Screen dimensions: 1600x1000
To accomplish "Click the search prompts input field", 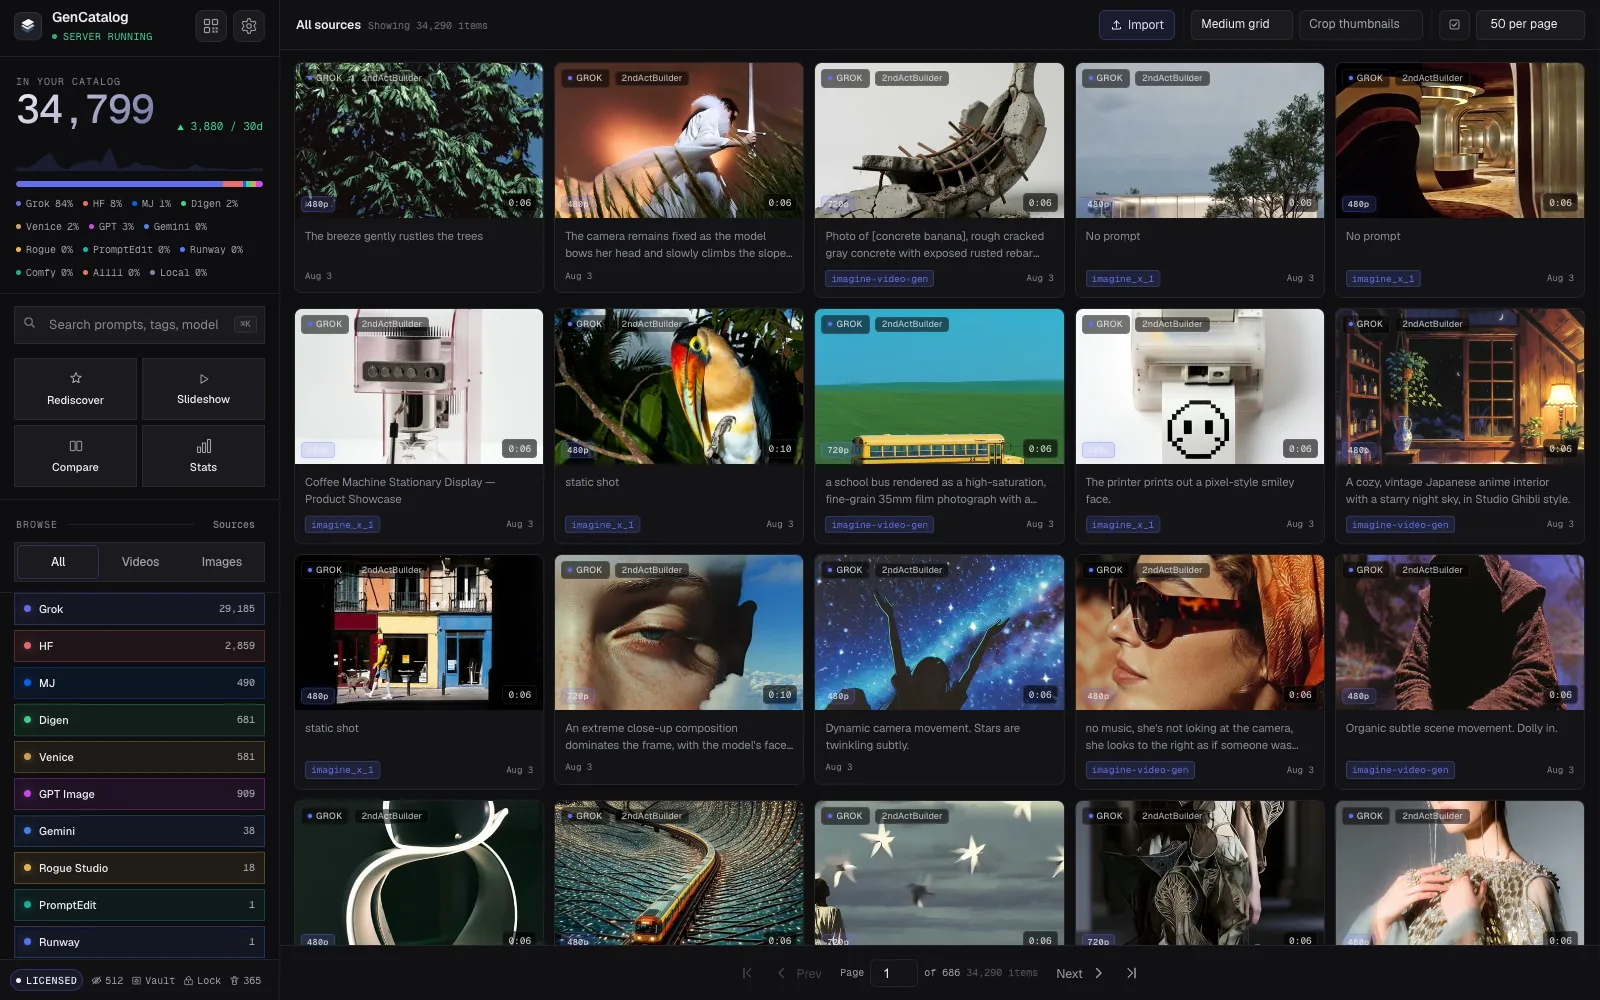I will coord(139,324).
